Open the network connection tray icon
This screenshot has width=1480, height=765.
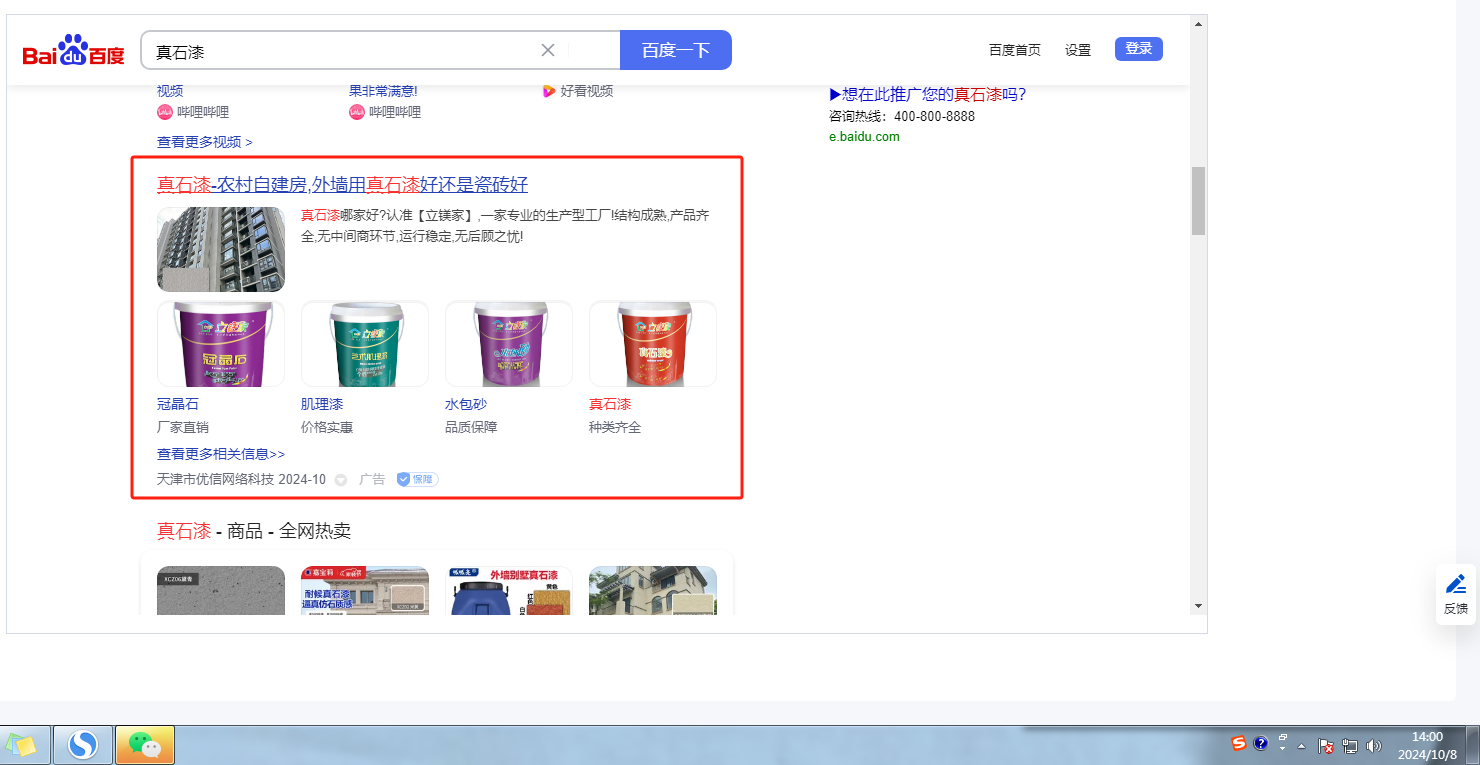[1350, 746]
